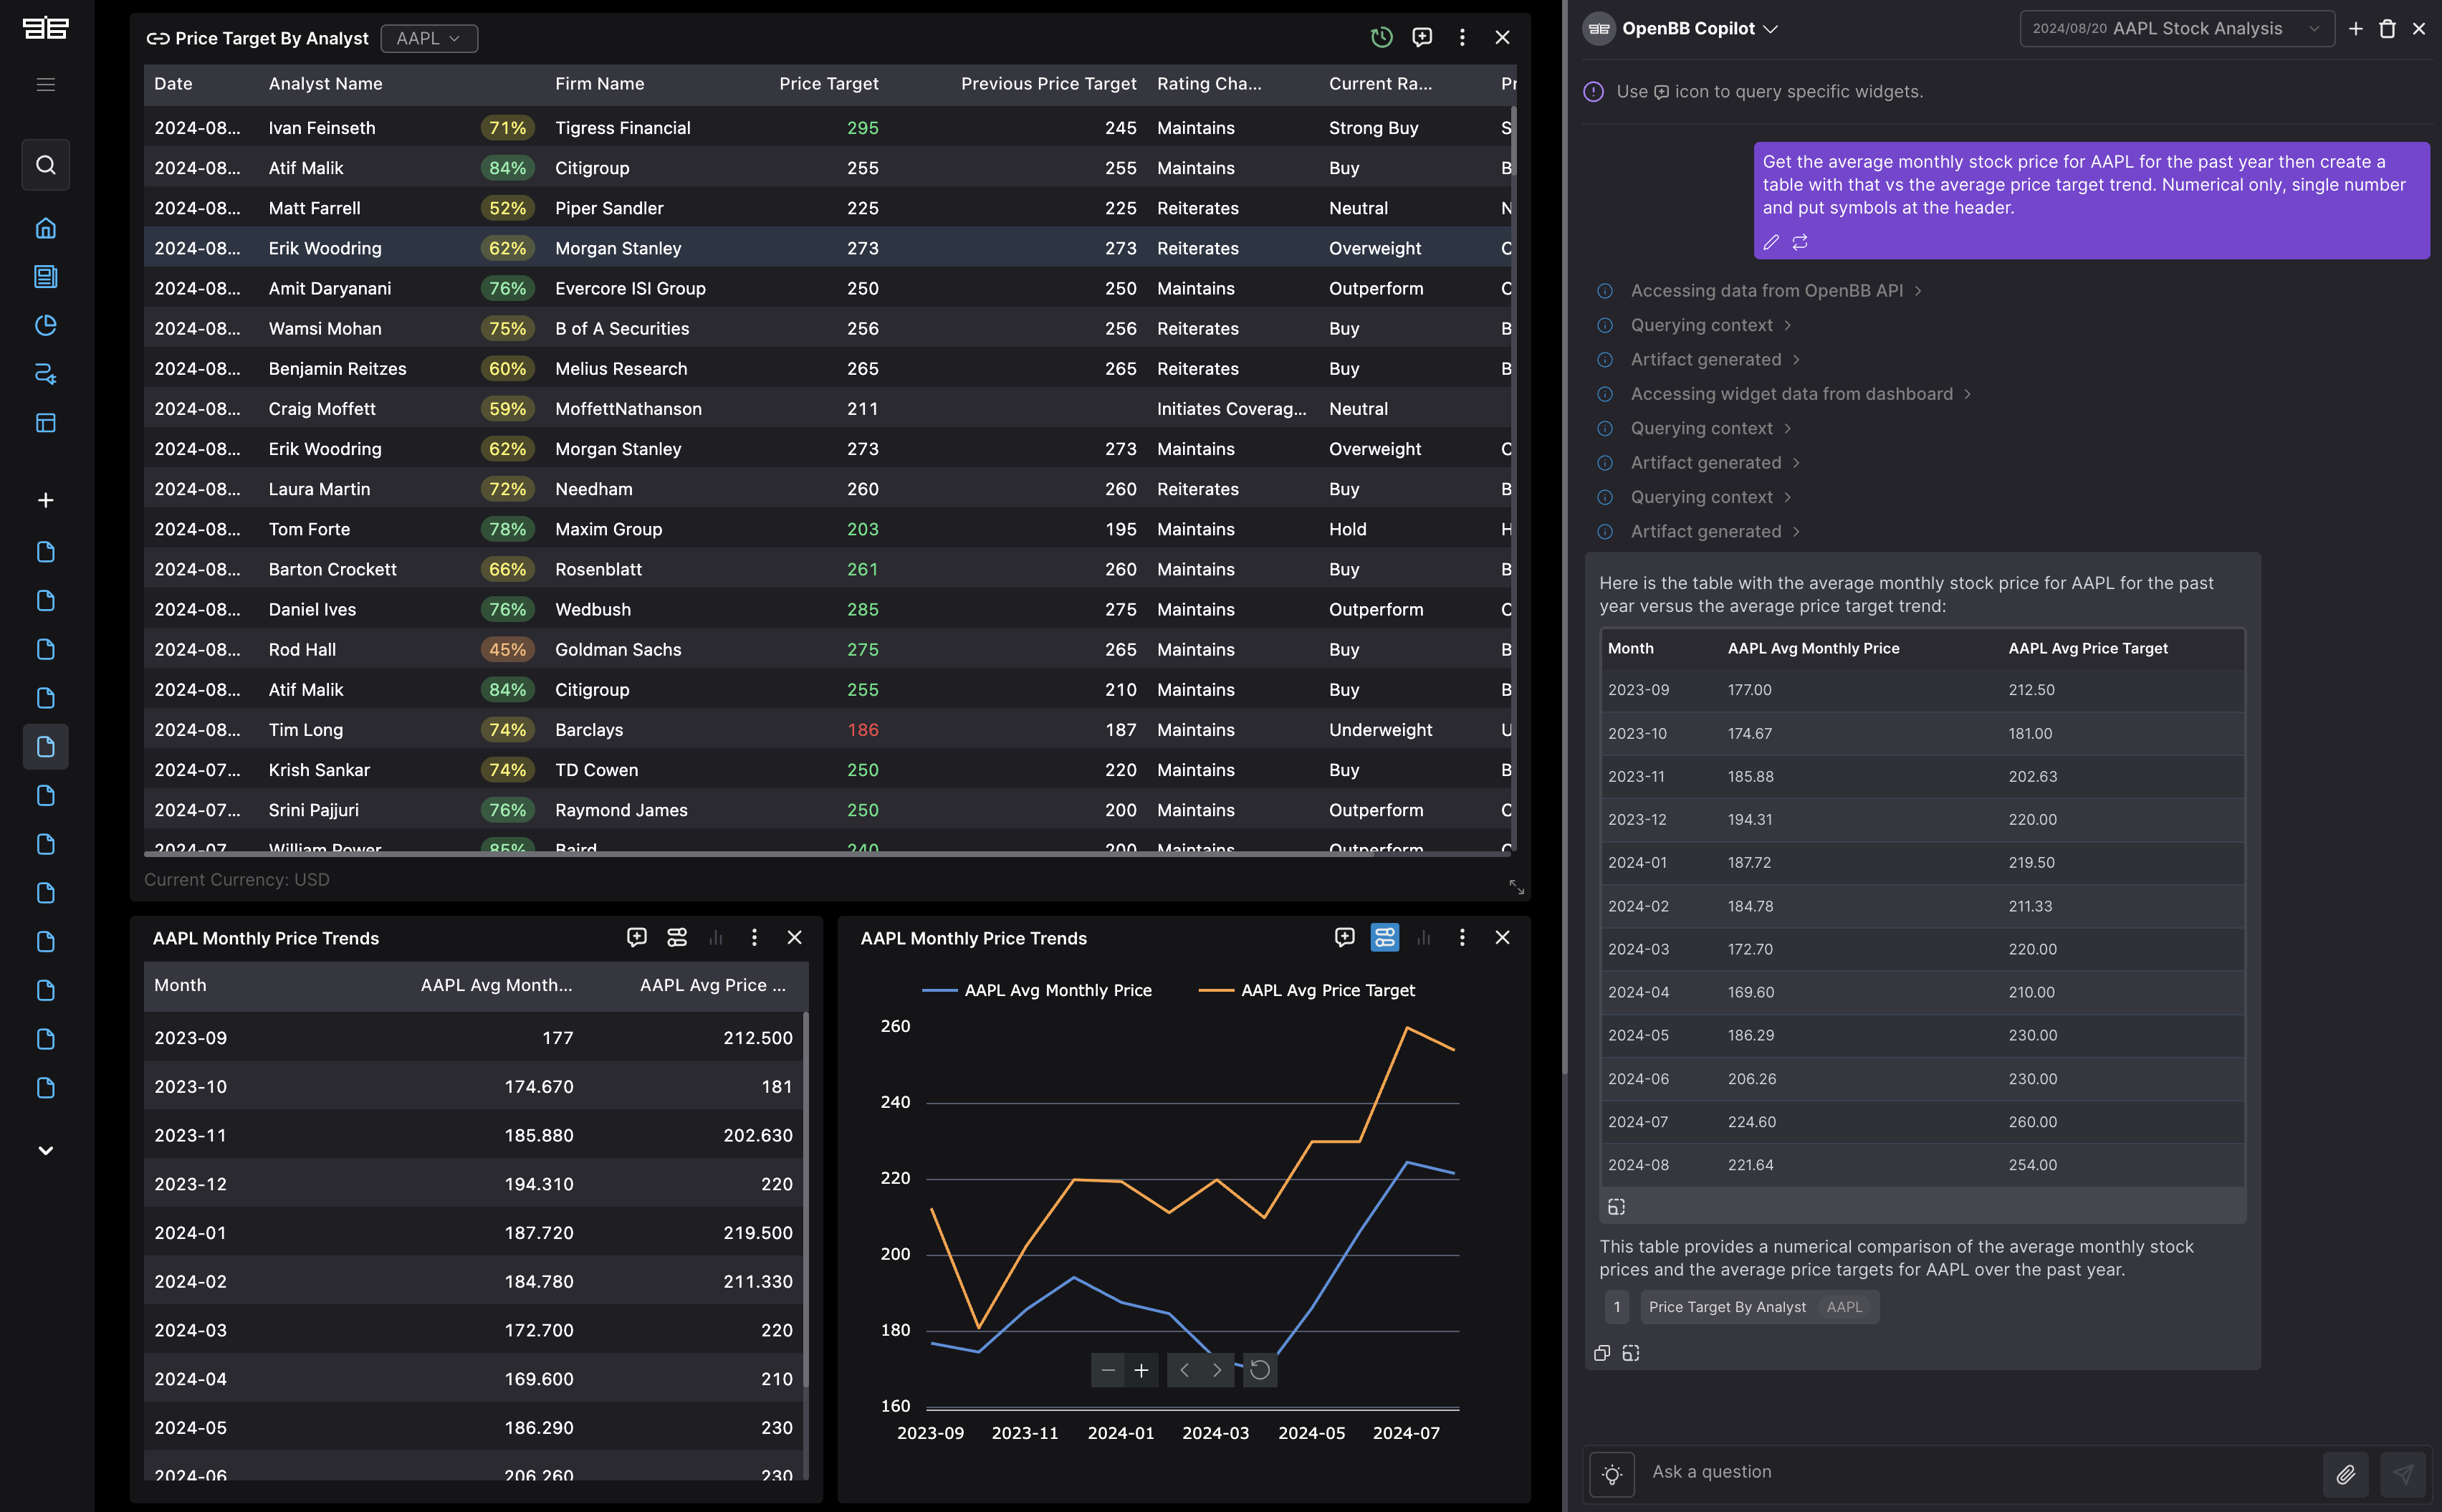Image resolution: width=2442 pixels, height=1512 pixels.
Task: Click the search icon in left sidebar
Action: pyautogui.click(x=46, y=165)
